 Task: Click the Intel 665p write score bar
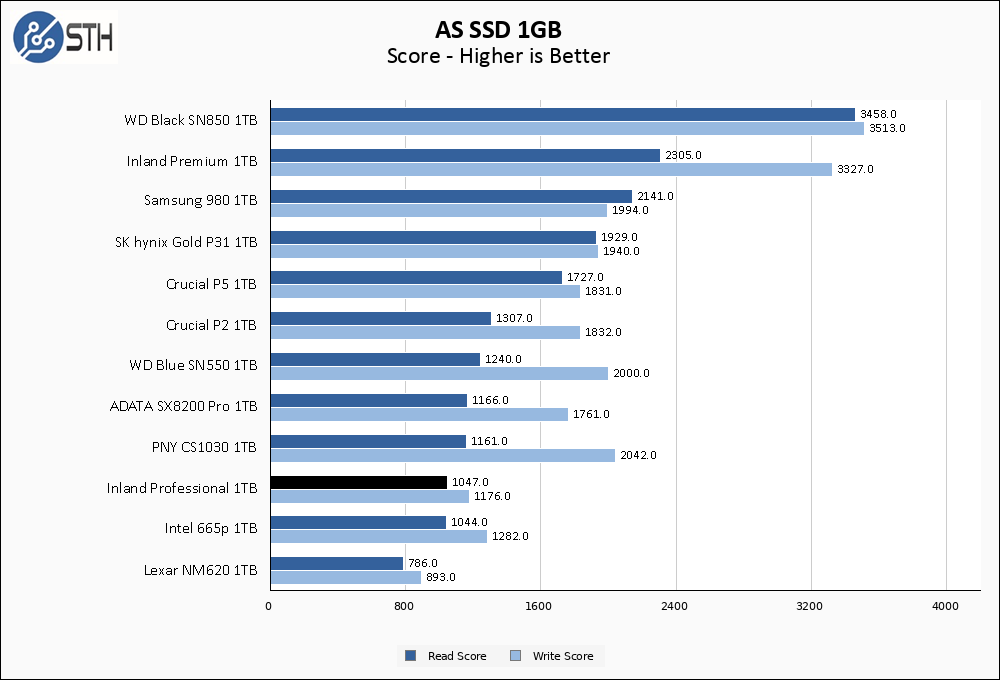[x=379, y=536]
